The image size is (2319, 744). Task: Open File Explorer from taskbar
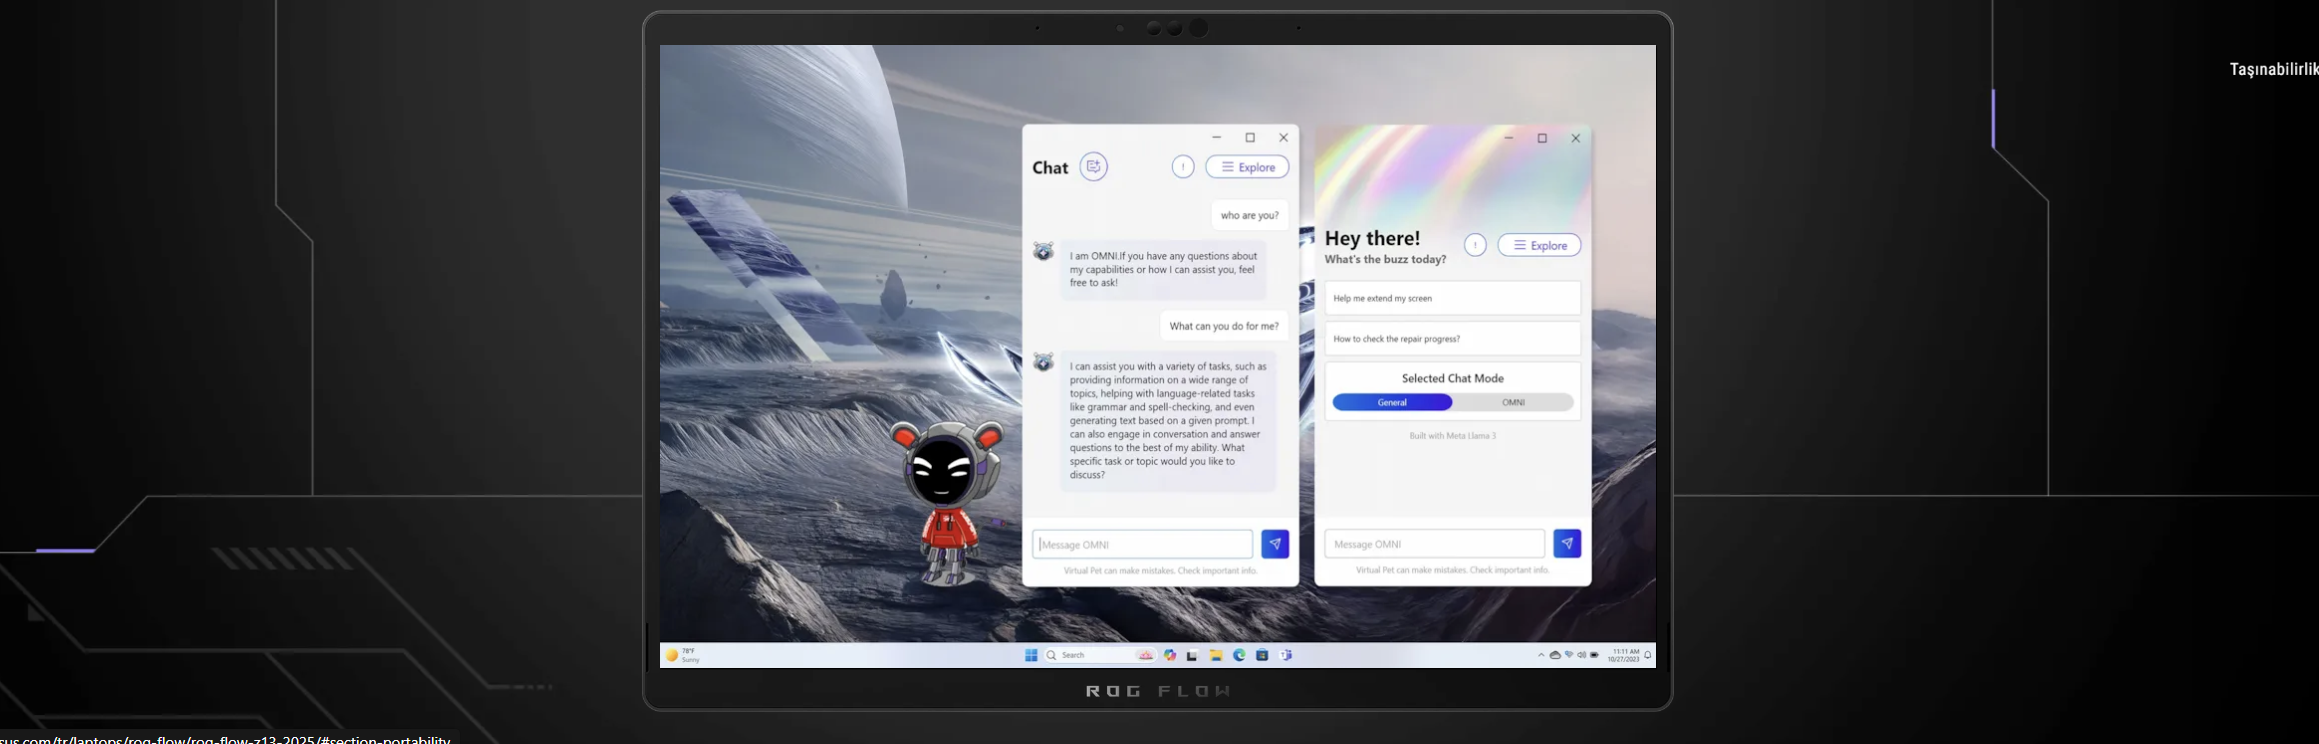(x=1216, y=655)
